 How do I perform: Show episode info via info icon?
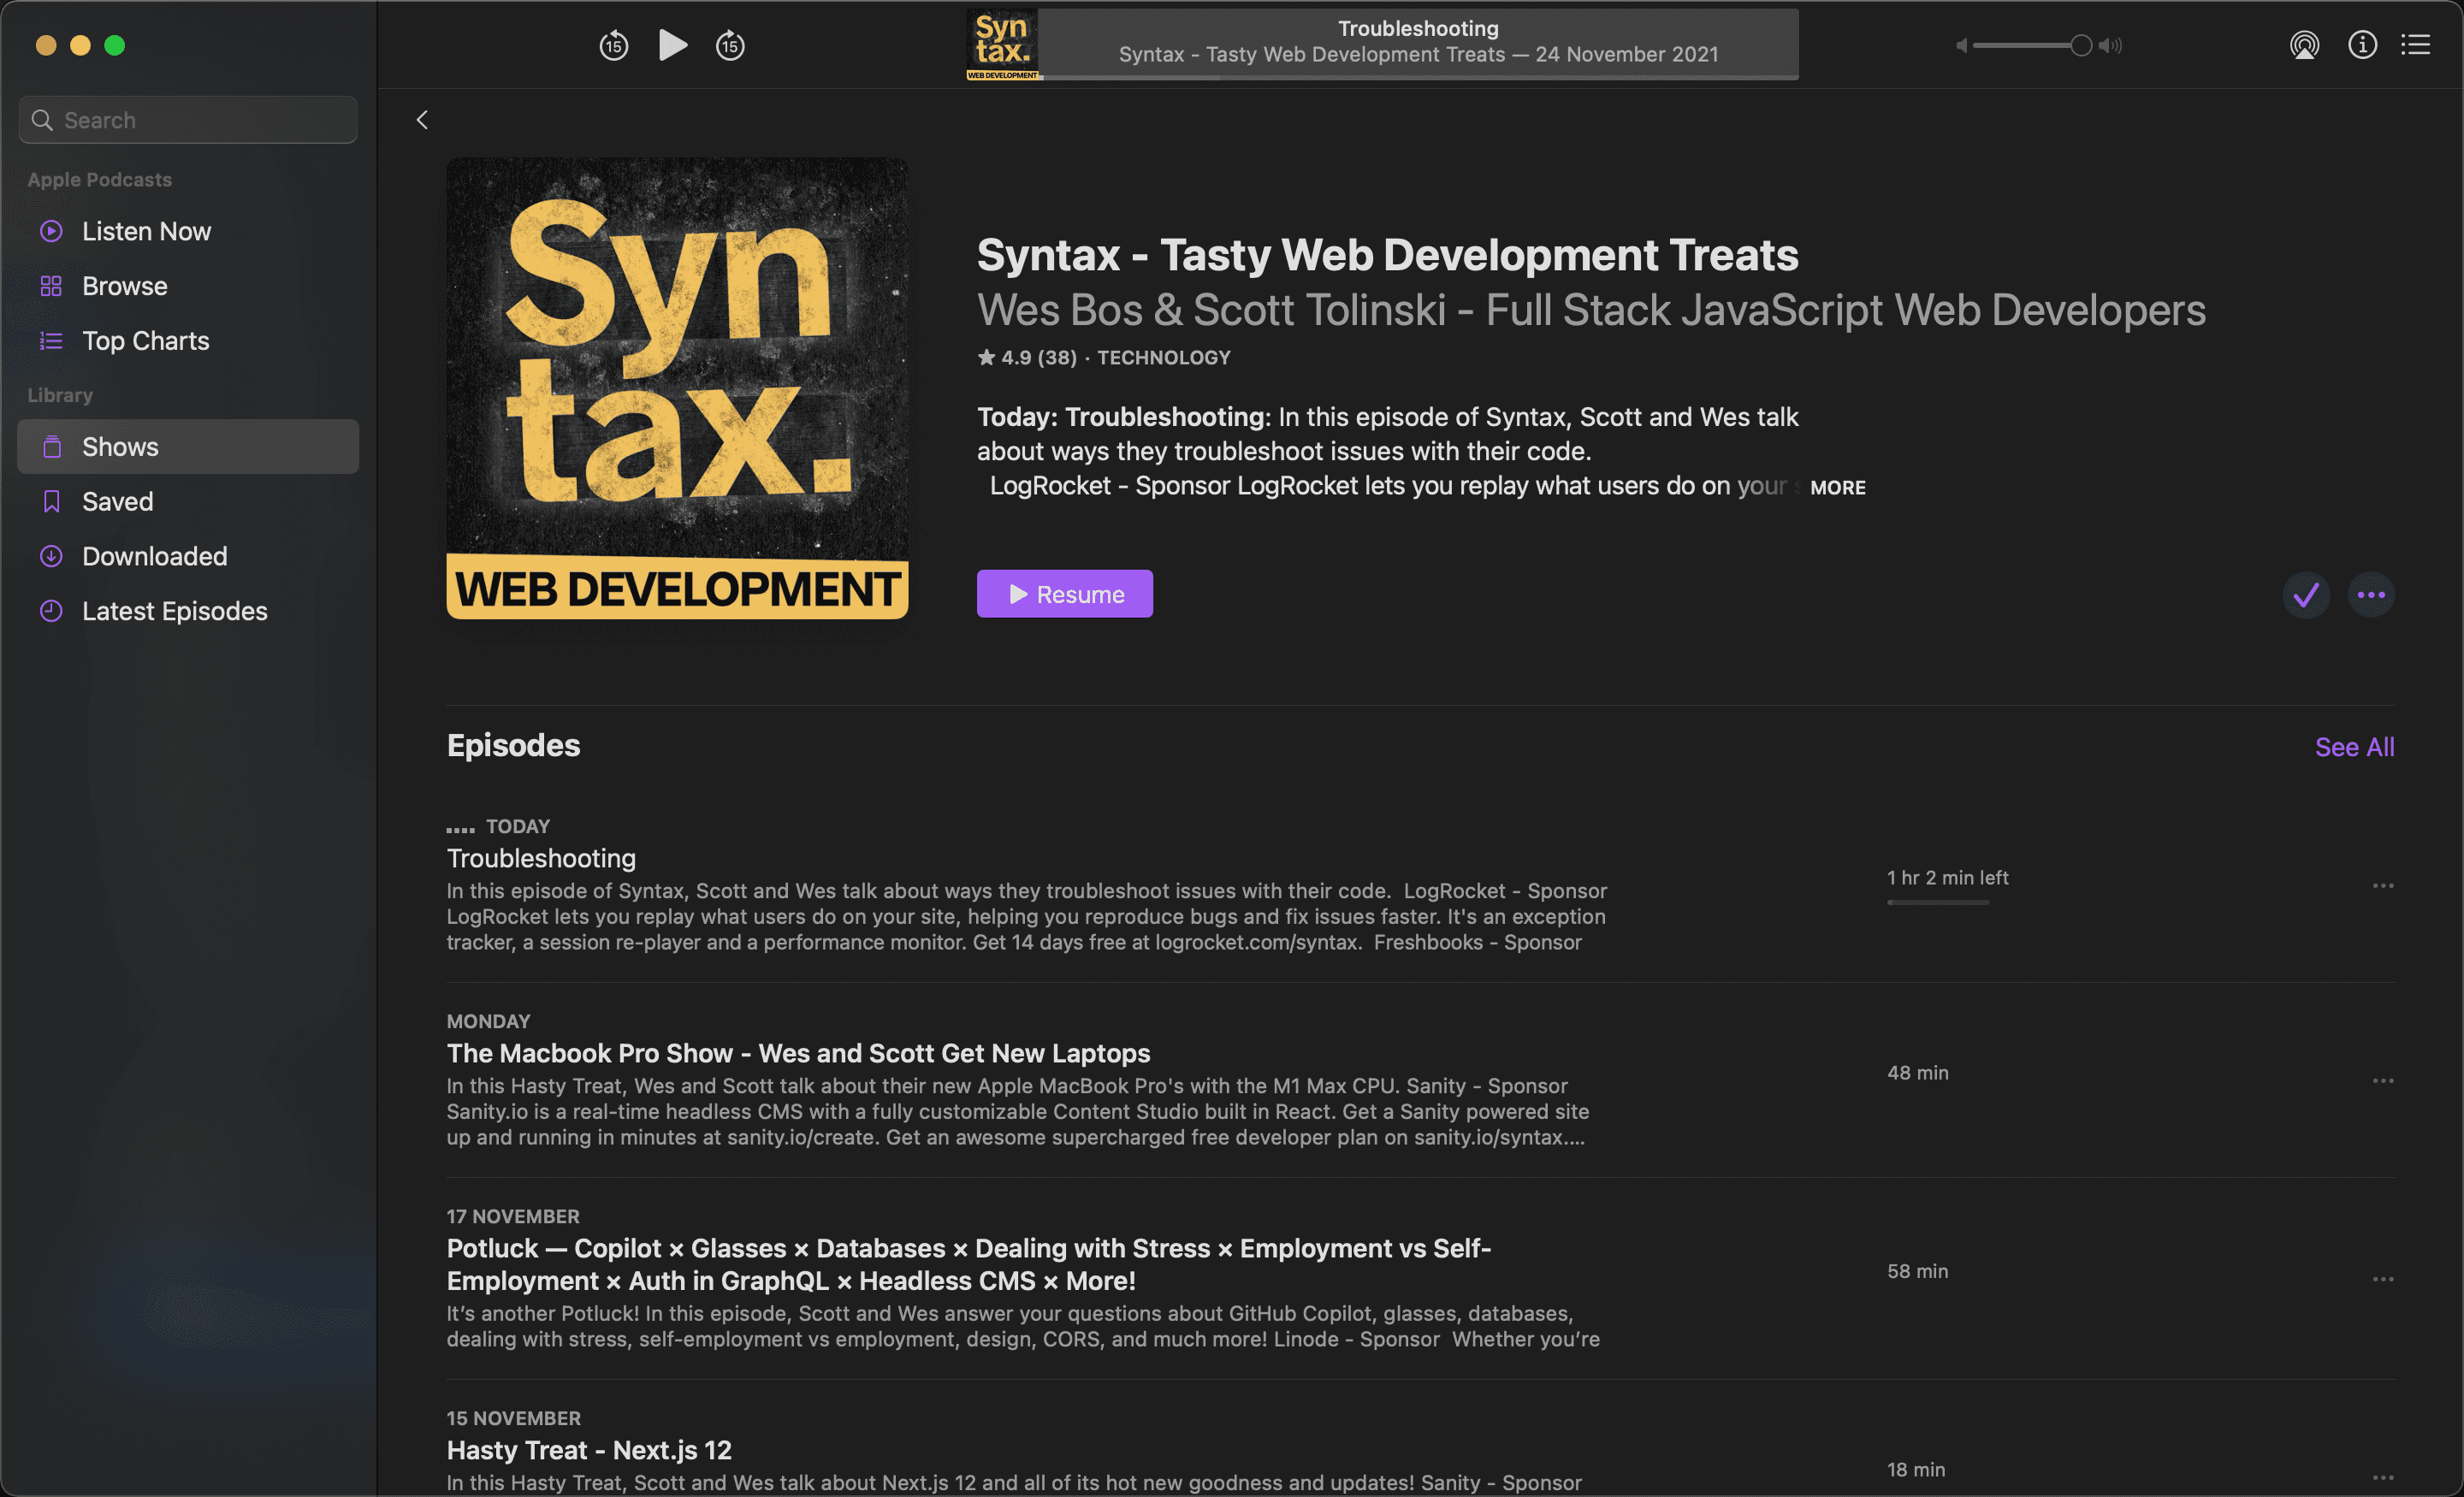click(2362, 45)
